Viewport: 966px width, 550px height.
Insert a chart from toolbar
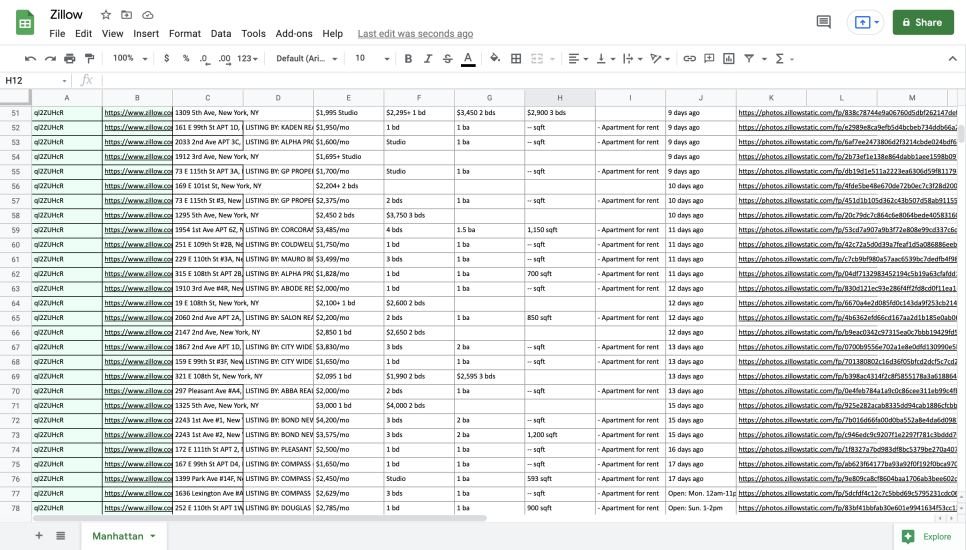tap(728, 59)
